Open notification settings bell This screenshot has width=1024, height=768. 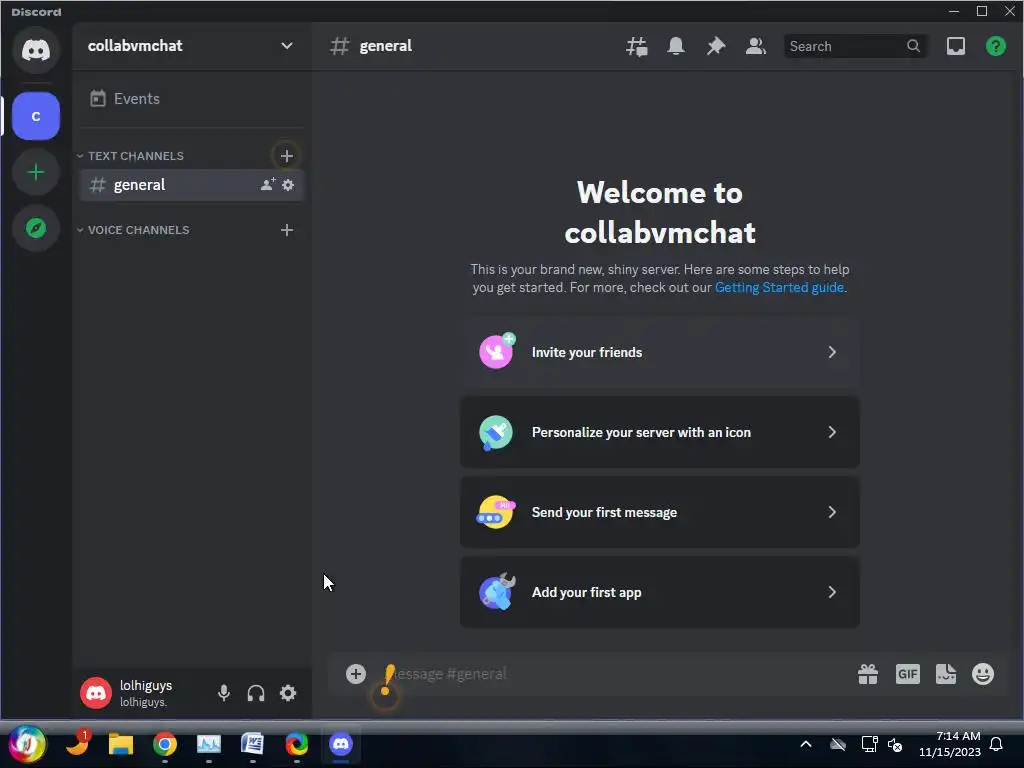point(676,46)
